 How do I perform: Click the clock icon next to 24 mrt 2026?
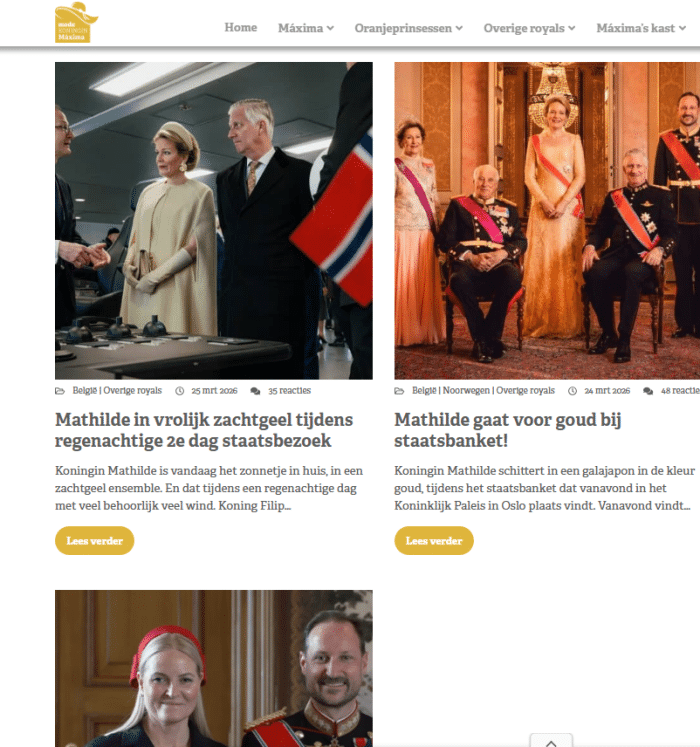point(572,391)
